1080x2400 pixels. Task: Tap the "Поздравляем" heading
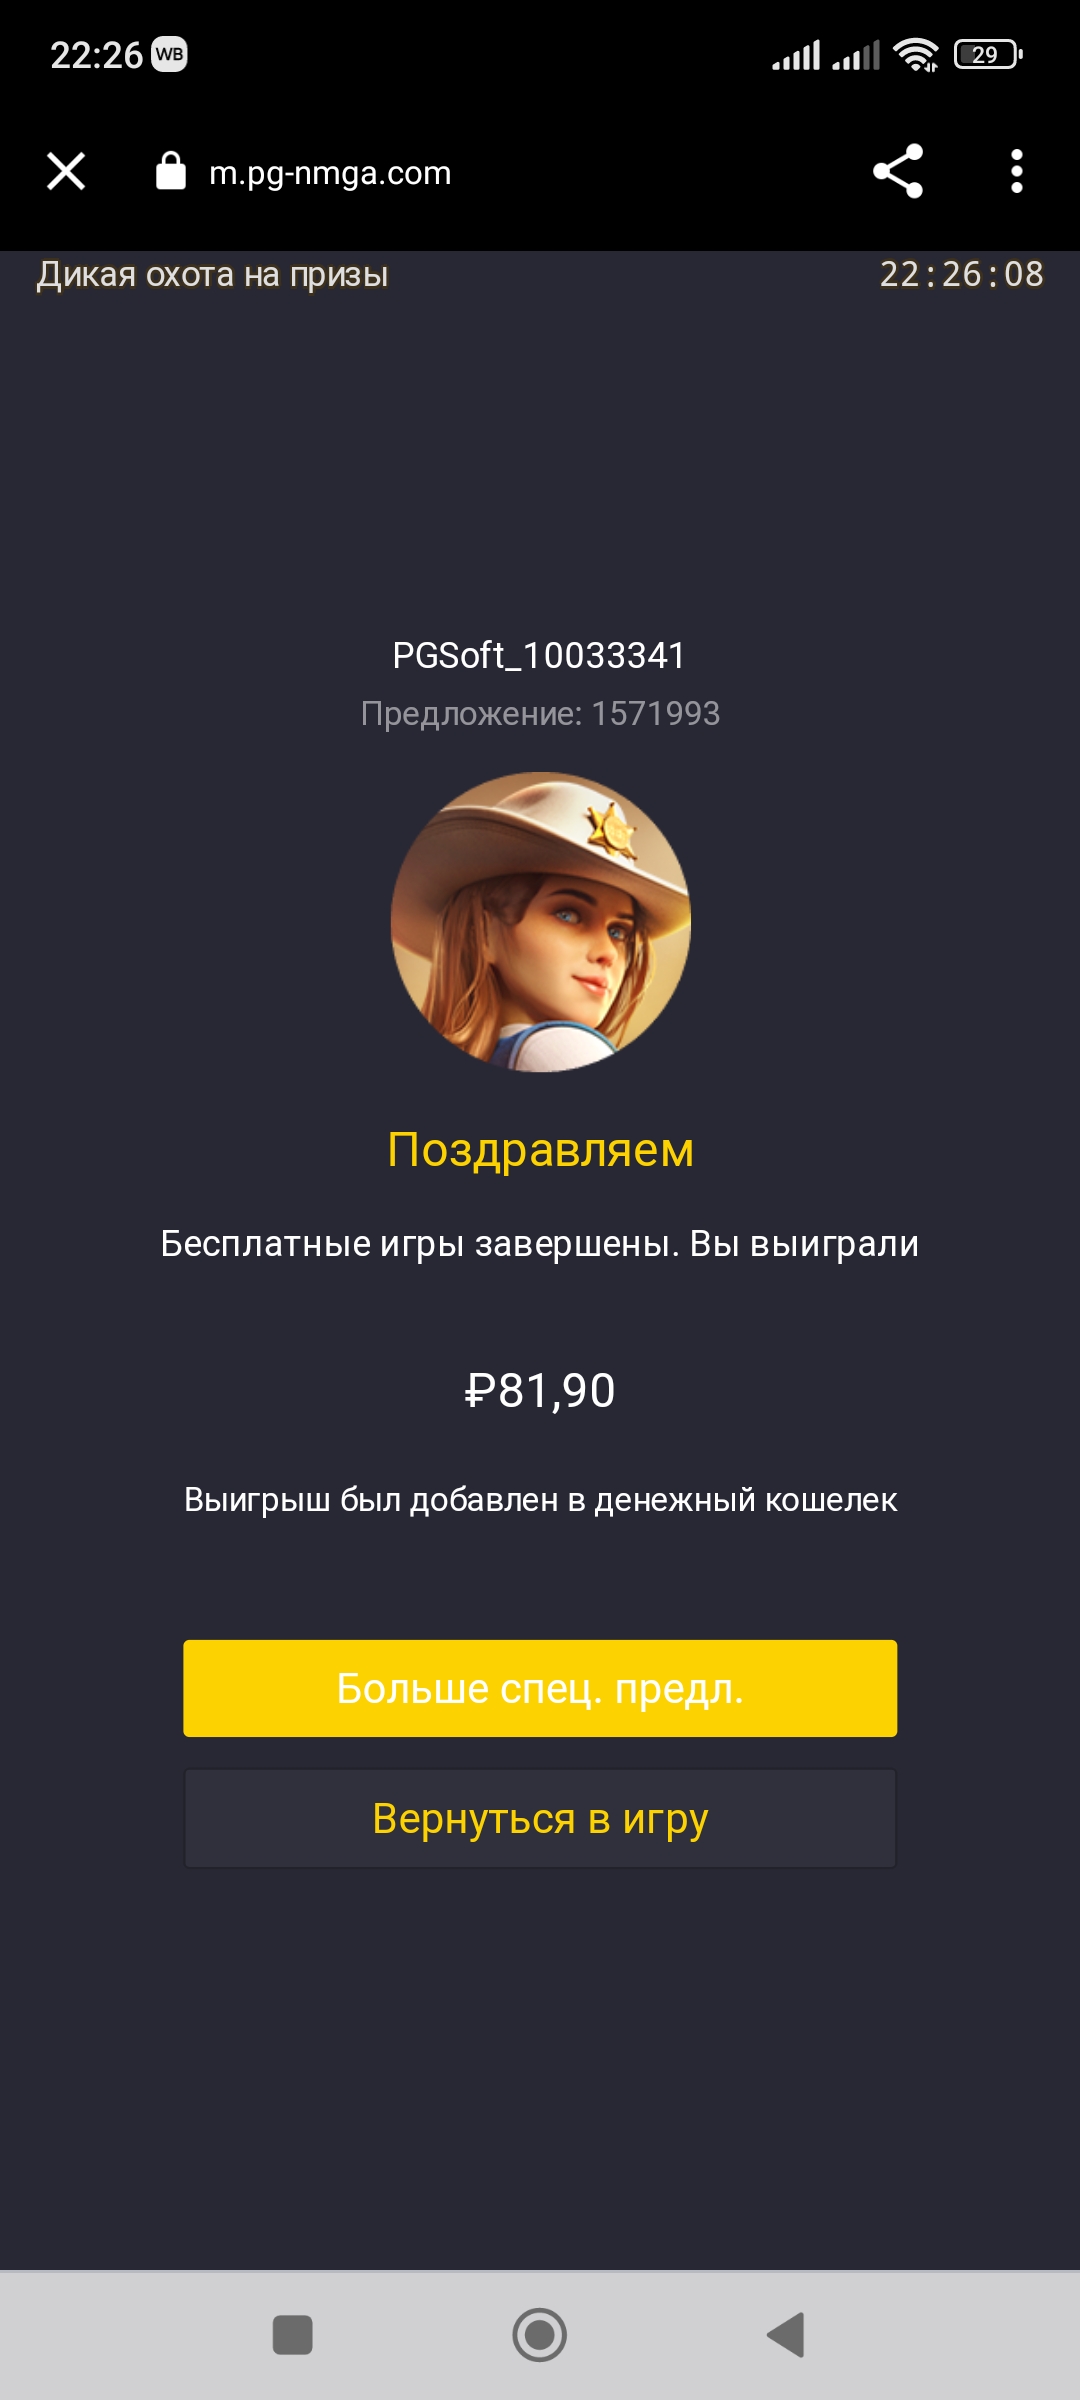click(540, 1150)
